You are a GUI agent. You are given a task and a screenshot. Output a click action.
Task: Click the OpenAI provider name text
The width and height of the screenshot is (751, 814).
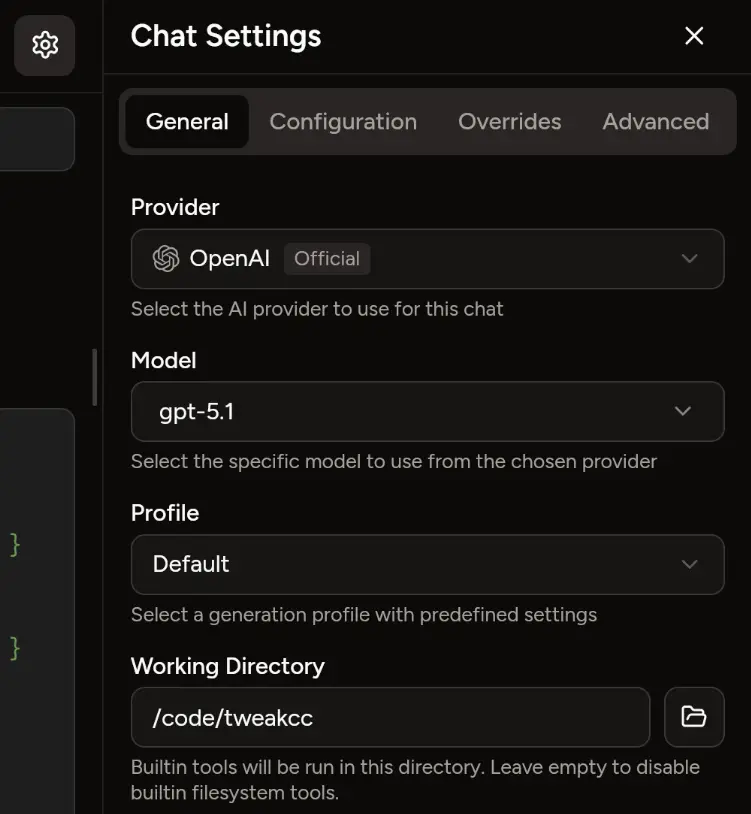pyautogui.click(x=230, y=259)
